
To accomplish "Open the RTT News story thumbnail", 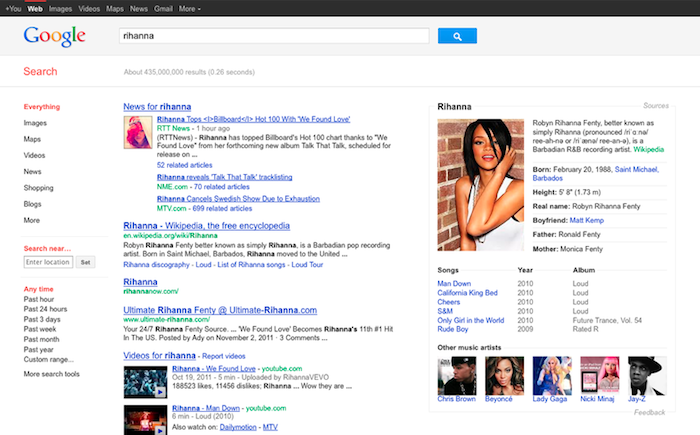I will point(137,133).
